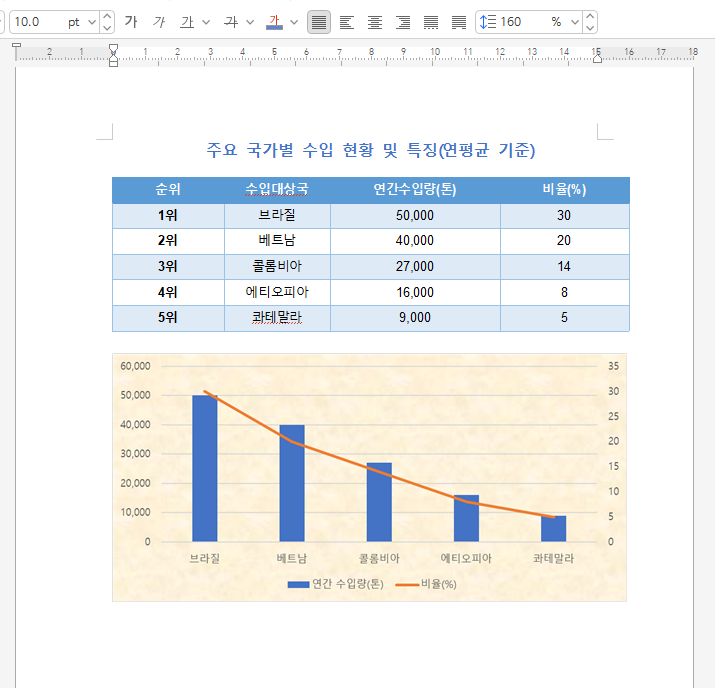Click the 9,000 table cell

(415, 318)
